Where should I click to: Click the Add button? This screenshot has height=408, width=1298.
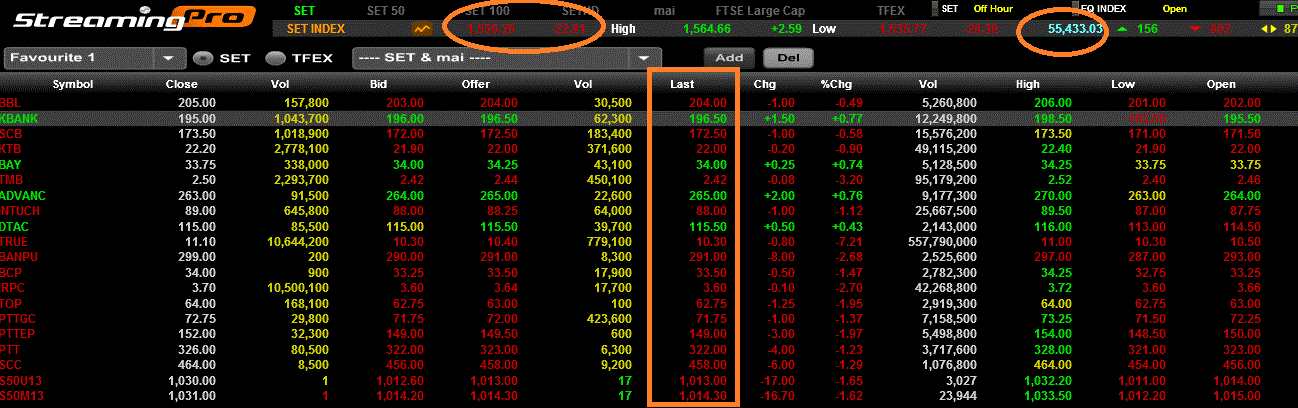729,59
